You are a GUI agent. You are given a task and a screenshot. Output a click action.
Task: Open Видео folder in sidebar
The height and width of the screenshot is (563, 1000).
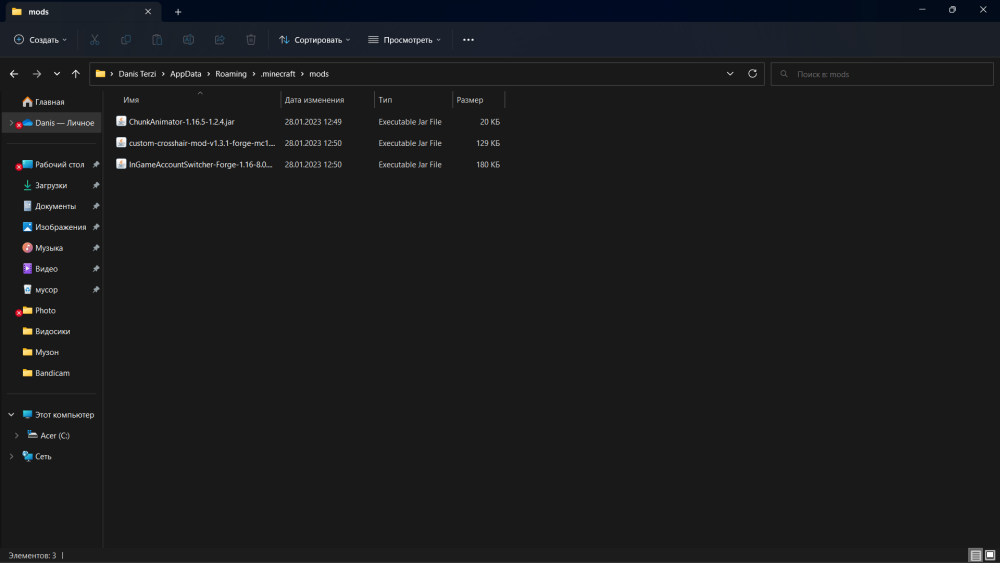tap(46, 269)
